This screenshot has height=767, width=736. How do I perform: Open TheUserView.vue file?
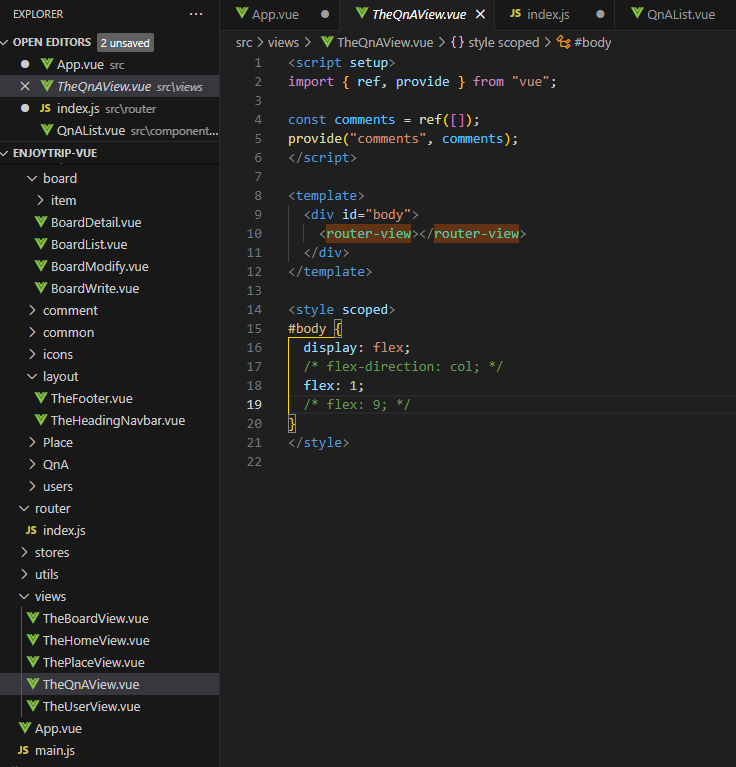pos(110,707)
